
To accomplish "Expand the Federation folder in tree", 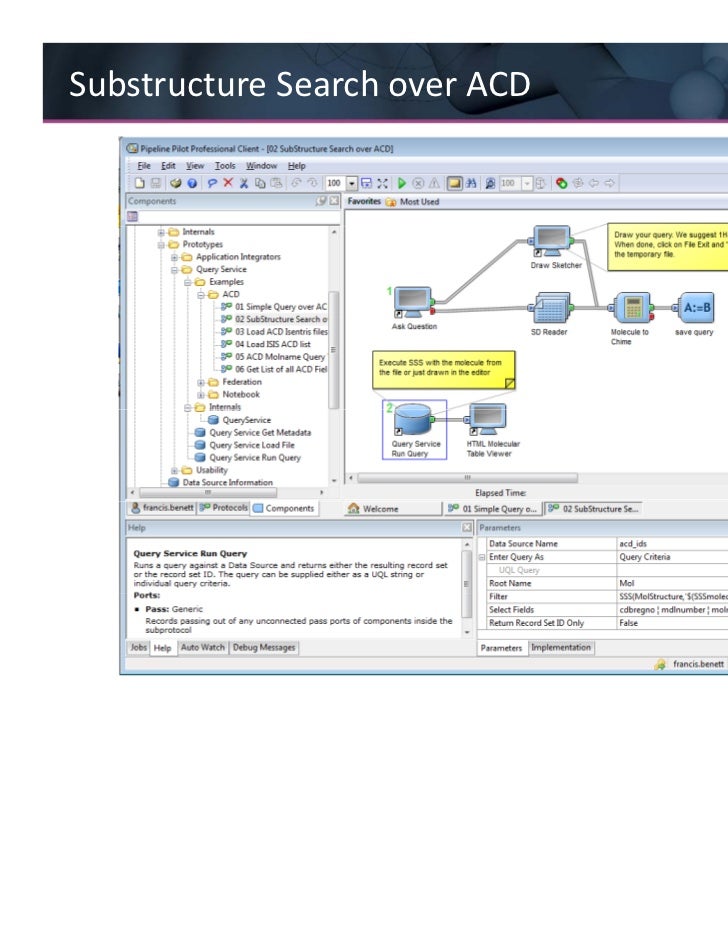I will (200, 382).
